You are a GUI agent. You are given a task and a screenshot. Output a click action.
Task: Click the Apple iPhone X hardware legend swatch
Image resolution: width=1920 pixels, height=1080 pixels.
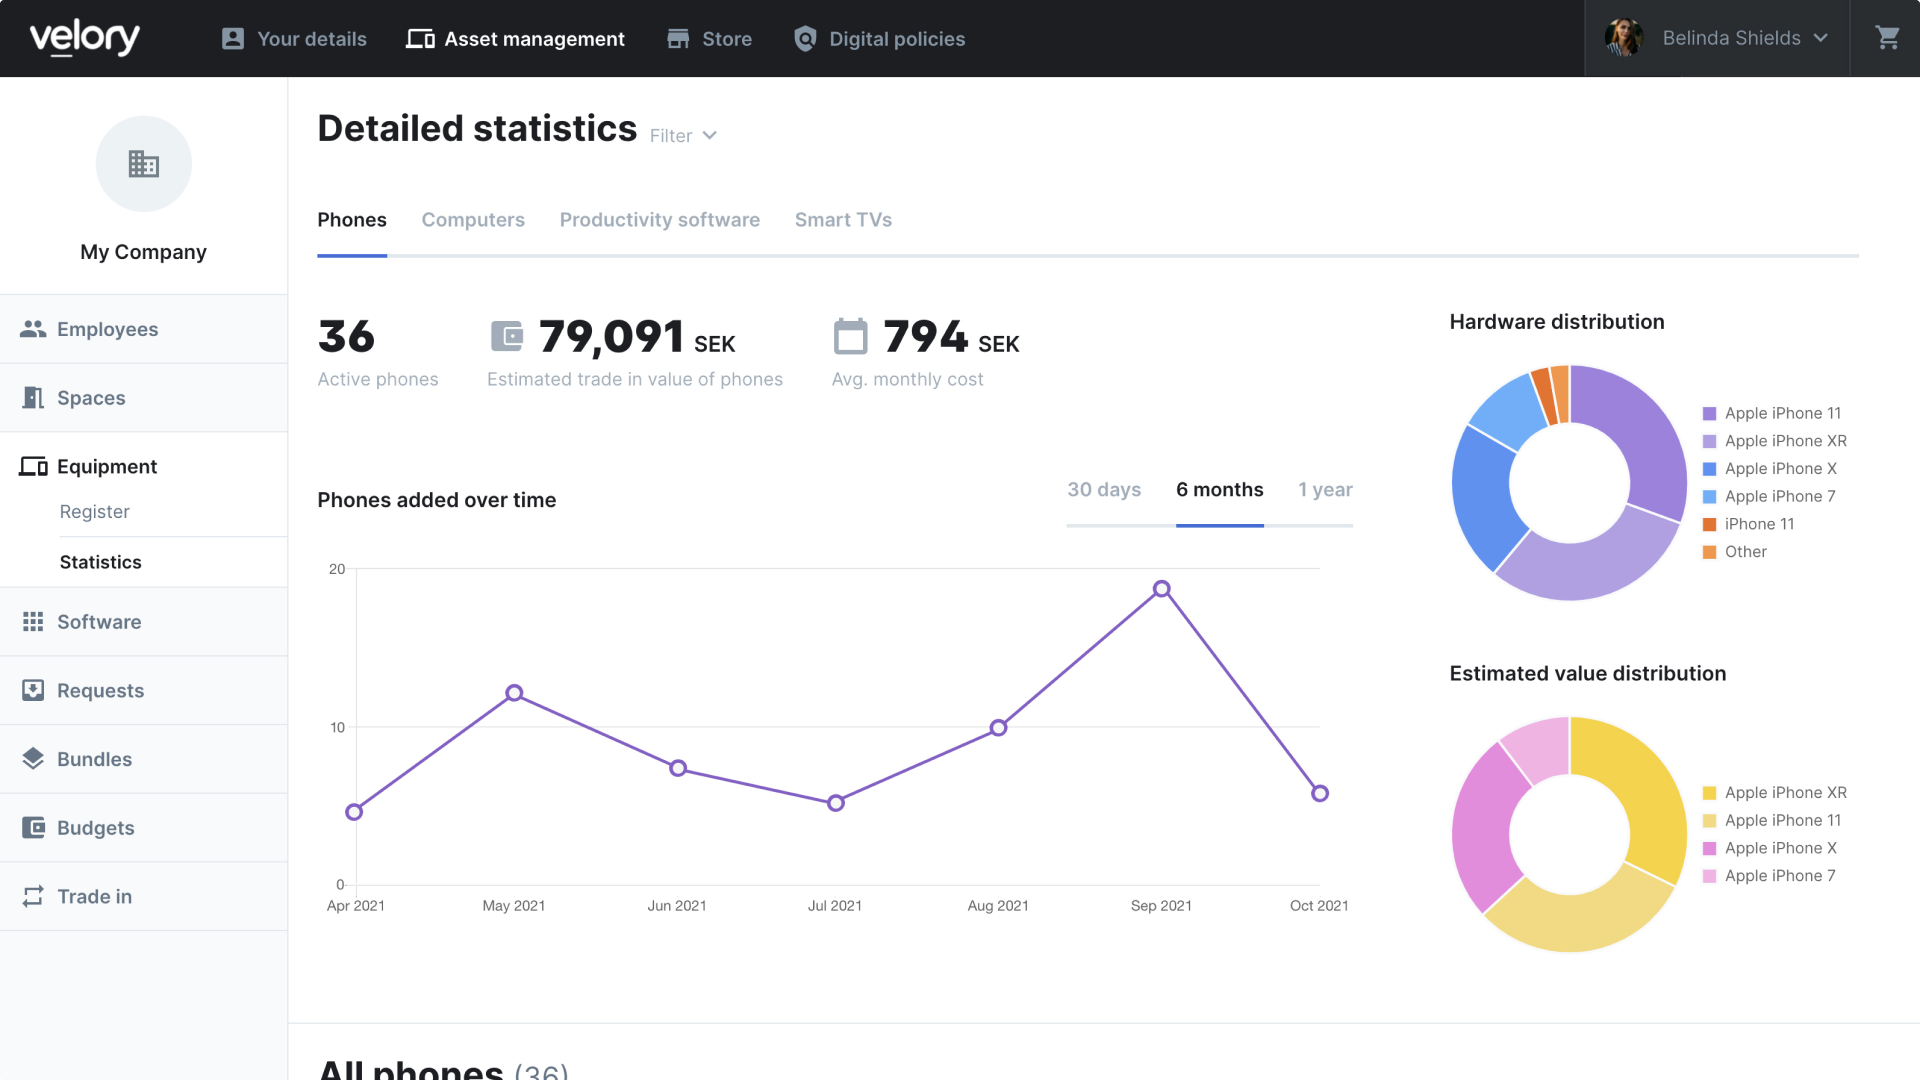pyautogui.click(x=1709, y=469)
